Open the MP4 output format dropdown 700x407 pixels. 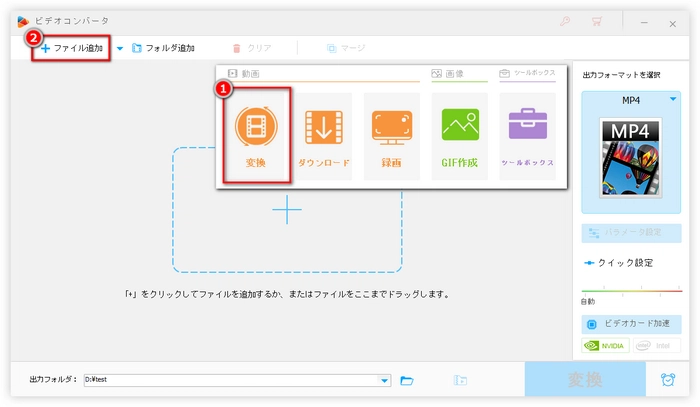(673, 99)
